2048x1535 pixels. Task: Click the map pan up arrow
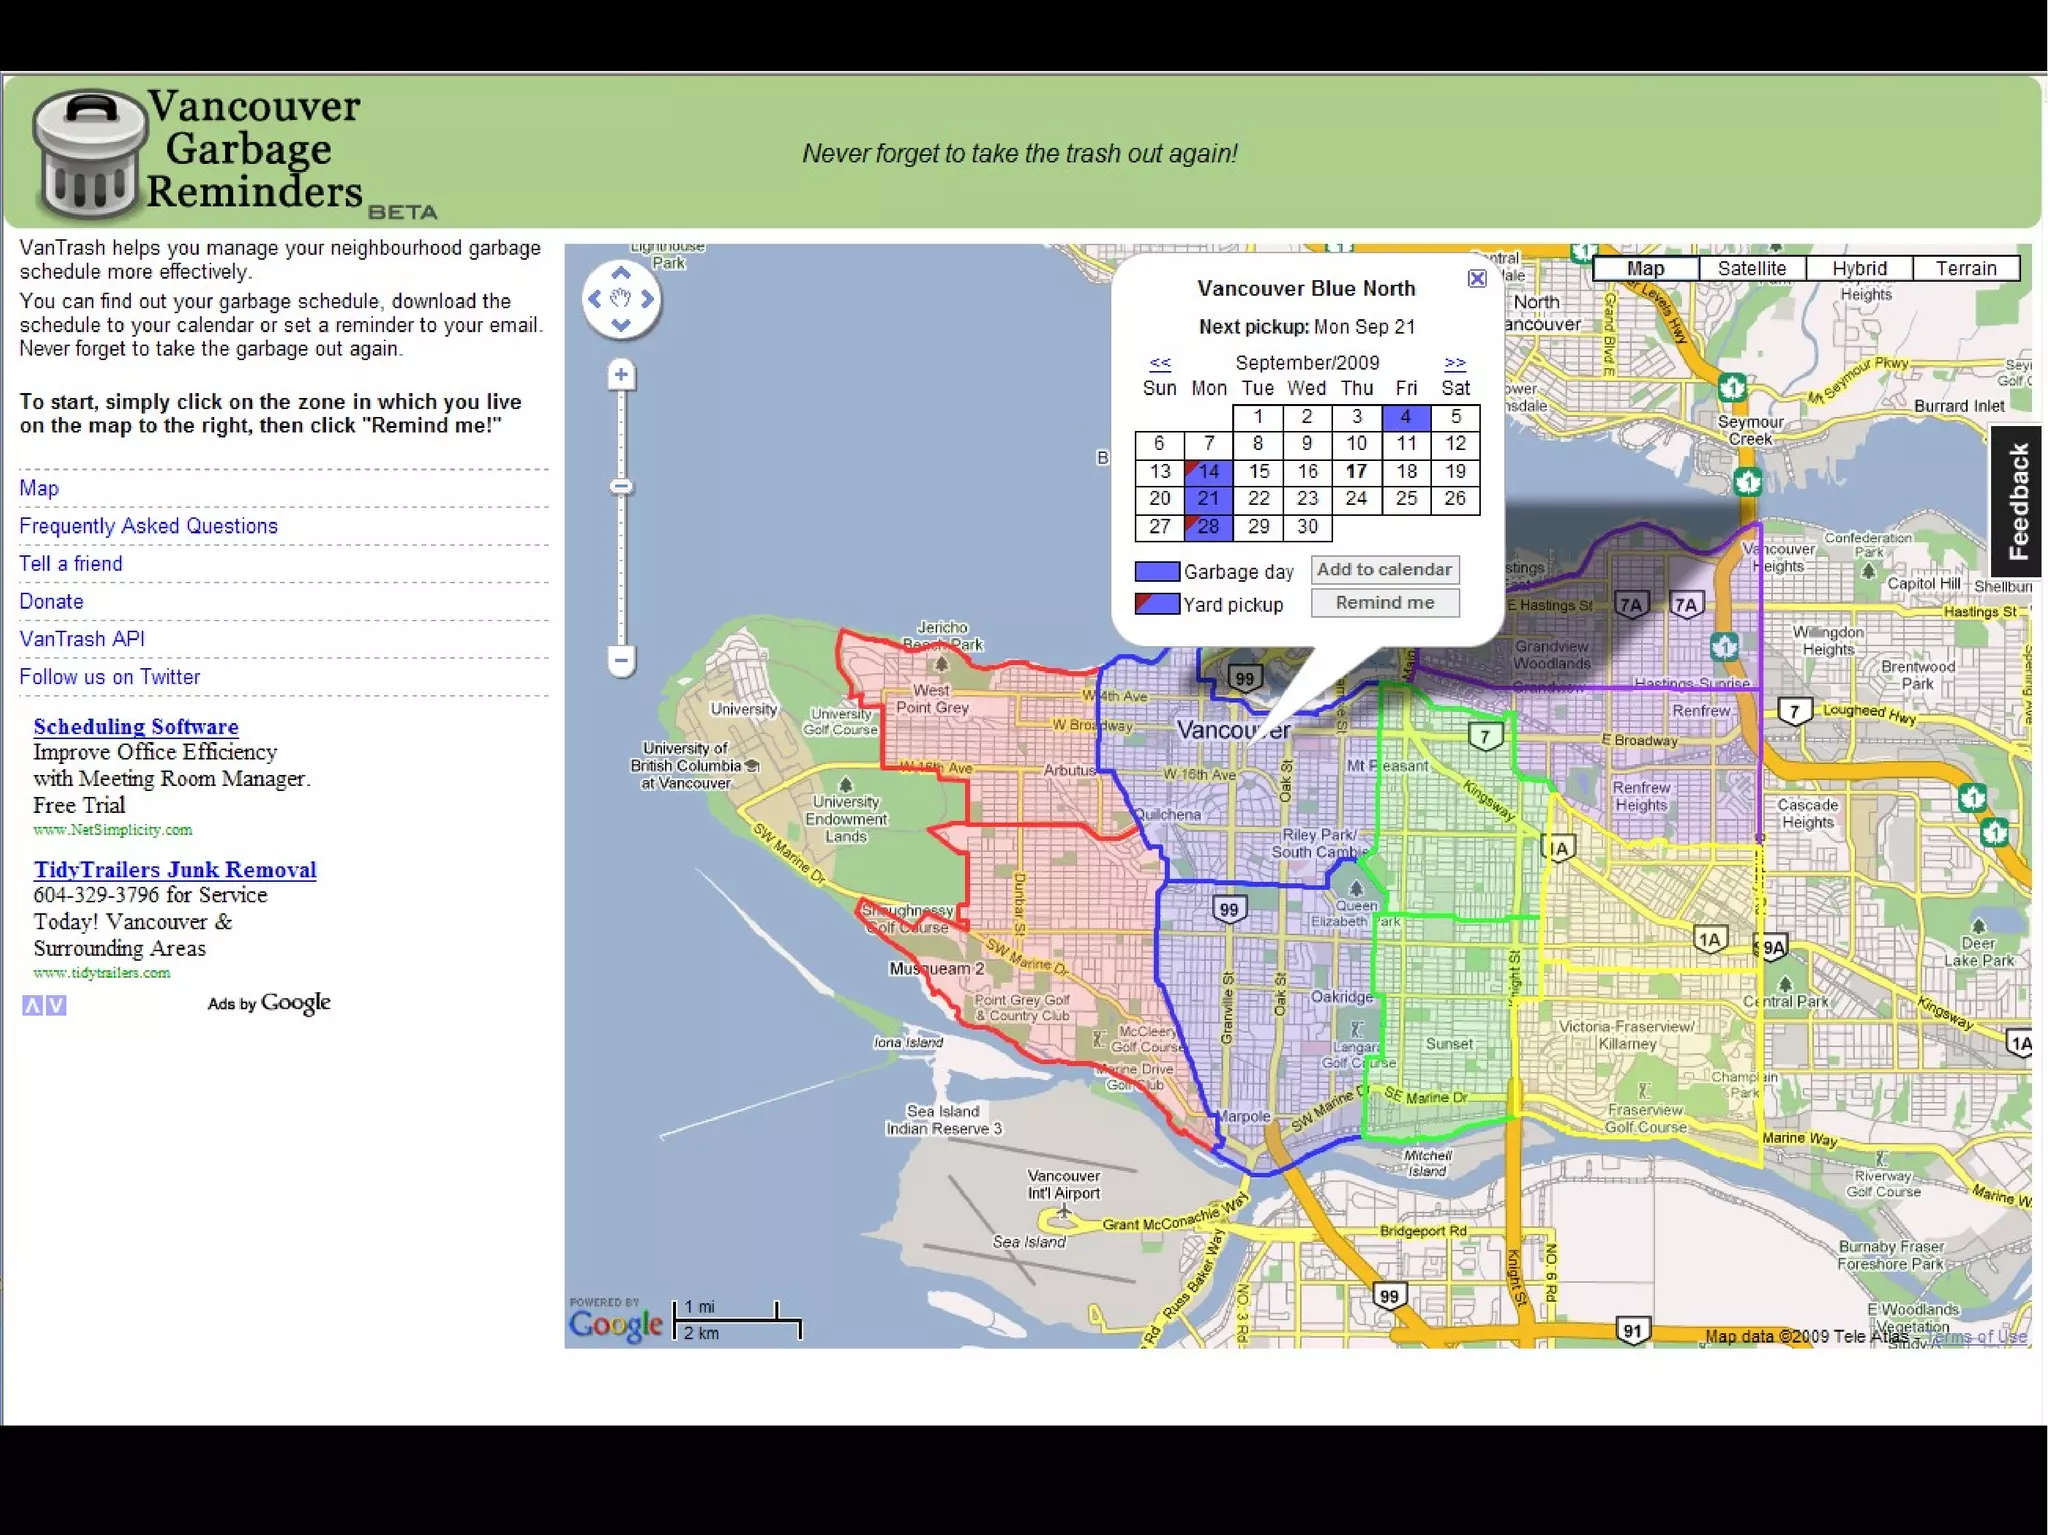(620, 273)
